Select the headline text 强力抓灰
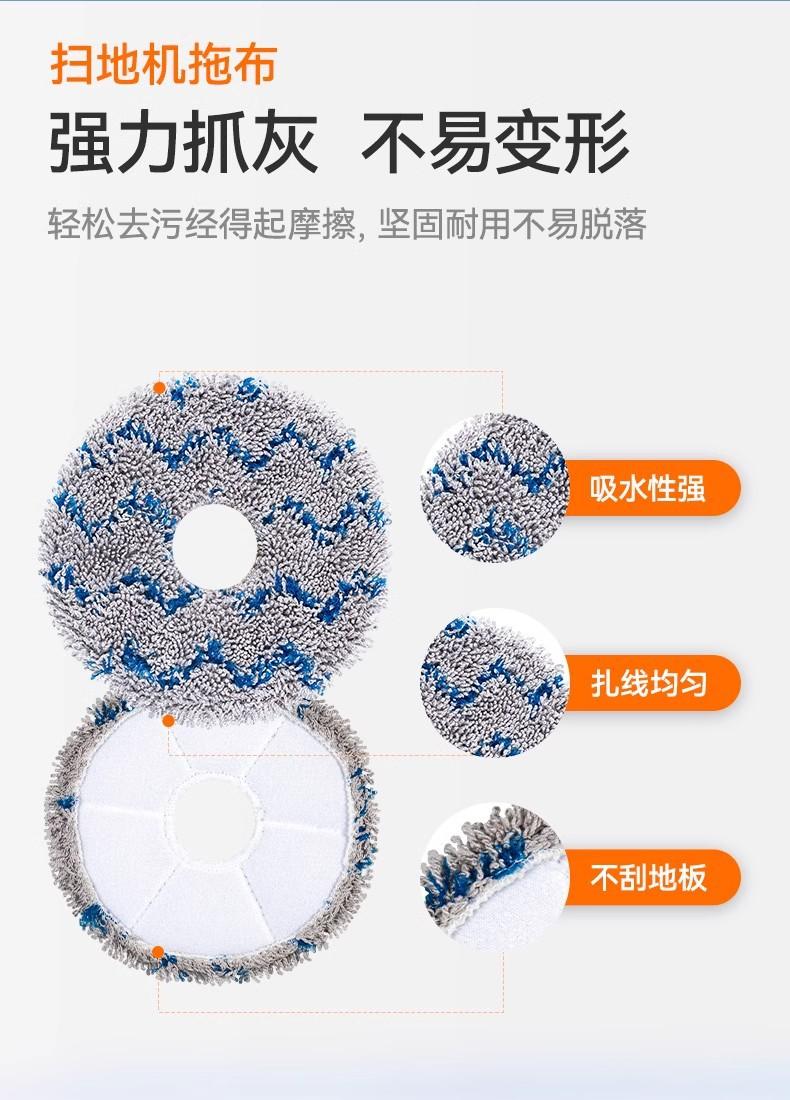This screenshot has width=790, height=1100. tap(183, 143)
